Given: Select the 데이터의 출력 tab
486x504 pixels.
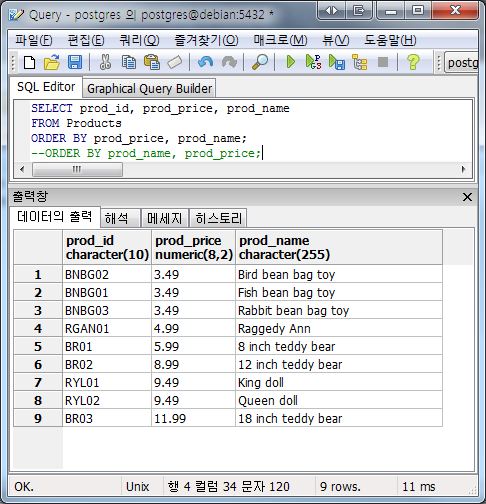Looking at the screenshot, I should pyautogui.click(x=54, y=217).
